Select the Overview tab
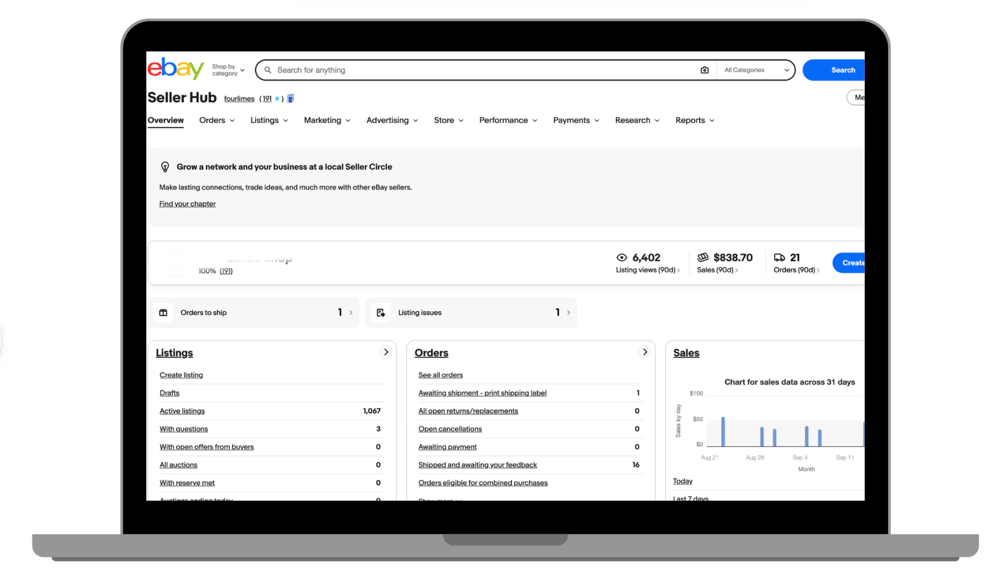This screenshot has height=572, width=1000. tap(166, 121)
